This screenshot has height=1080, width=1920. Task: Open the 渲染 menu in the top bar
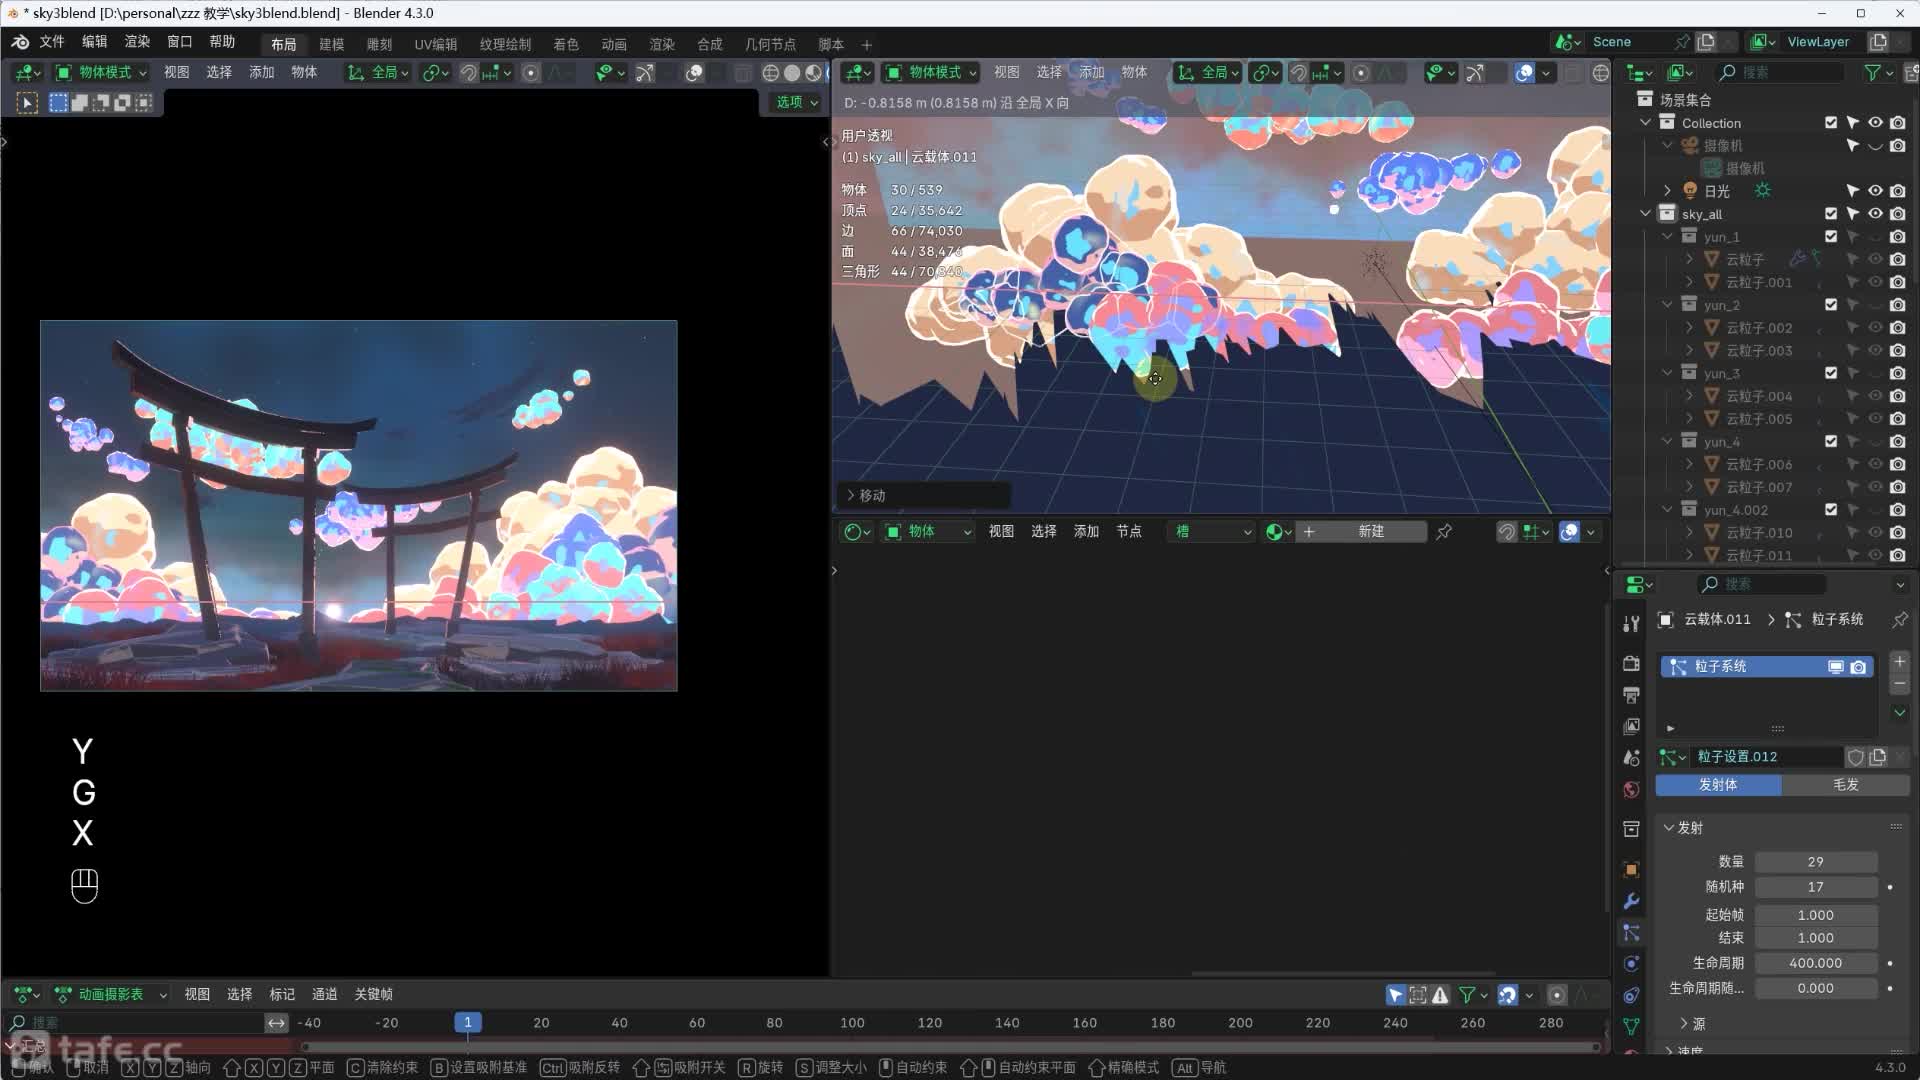(137, 42)
